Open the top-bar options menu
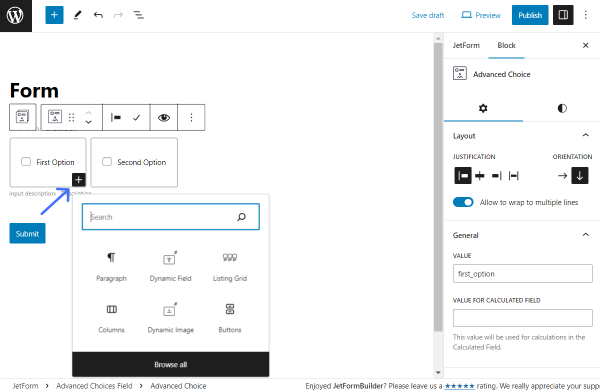The height and width of the screenshot is (391, 600). click(585, 15)
